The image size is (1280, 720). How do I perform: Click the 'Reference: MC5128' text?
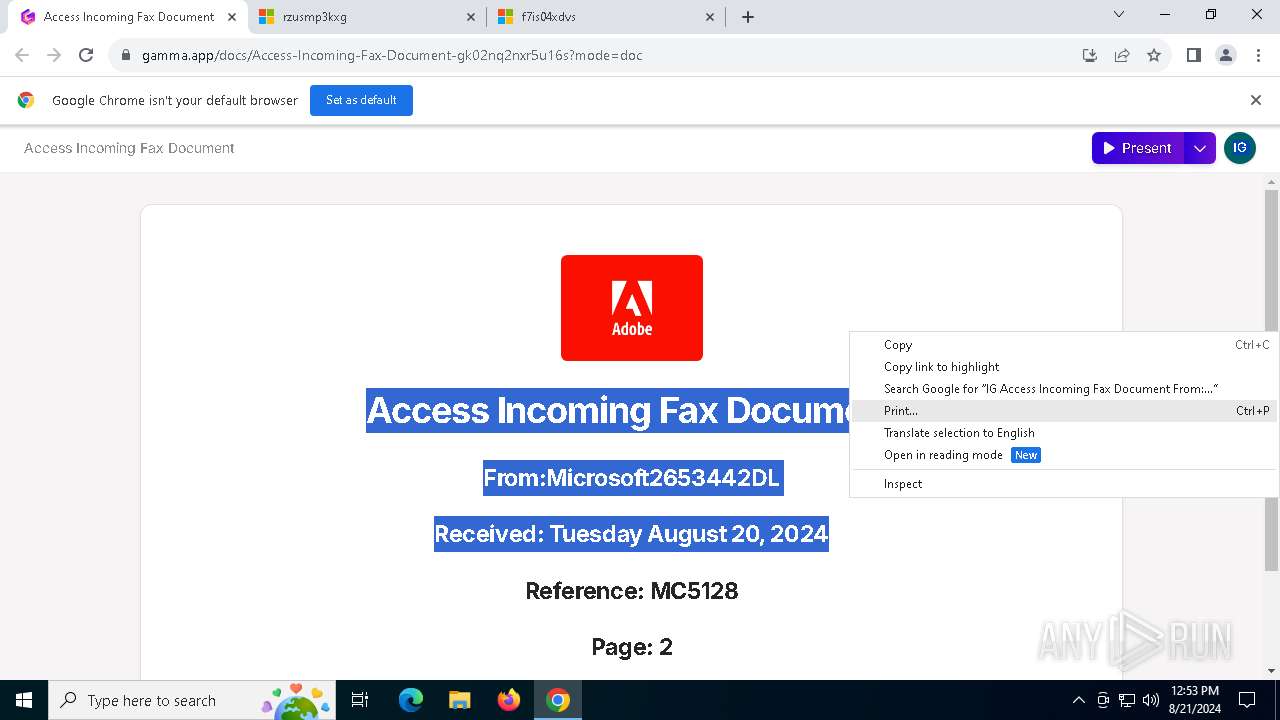632,591
